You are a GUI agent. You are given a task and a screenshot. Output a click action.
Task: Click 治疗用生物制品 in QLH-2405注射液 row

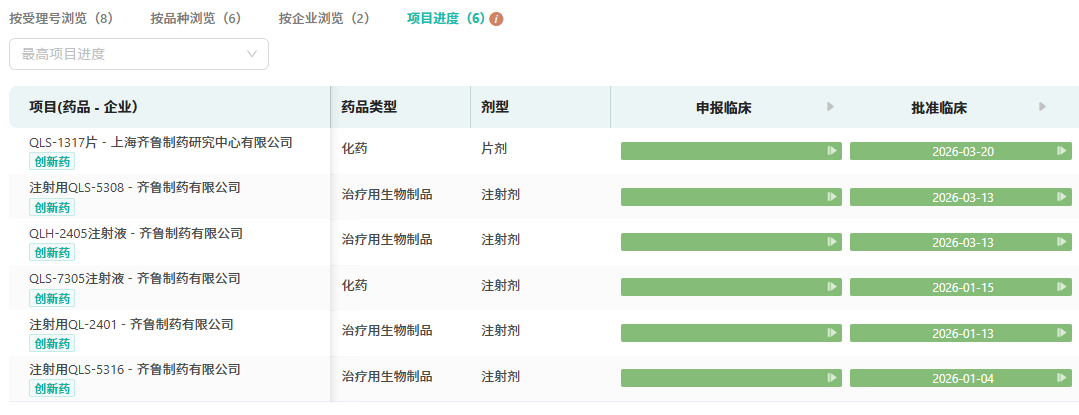click(387, 240)
